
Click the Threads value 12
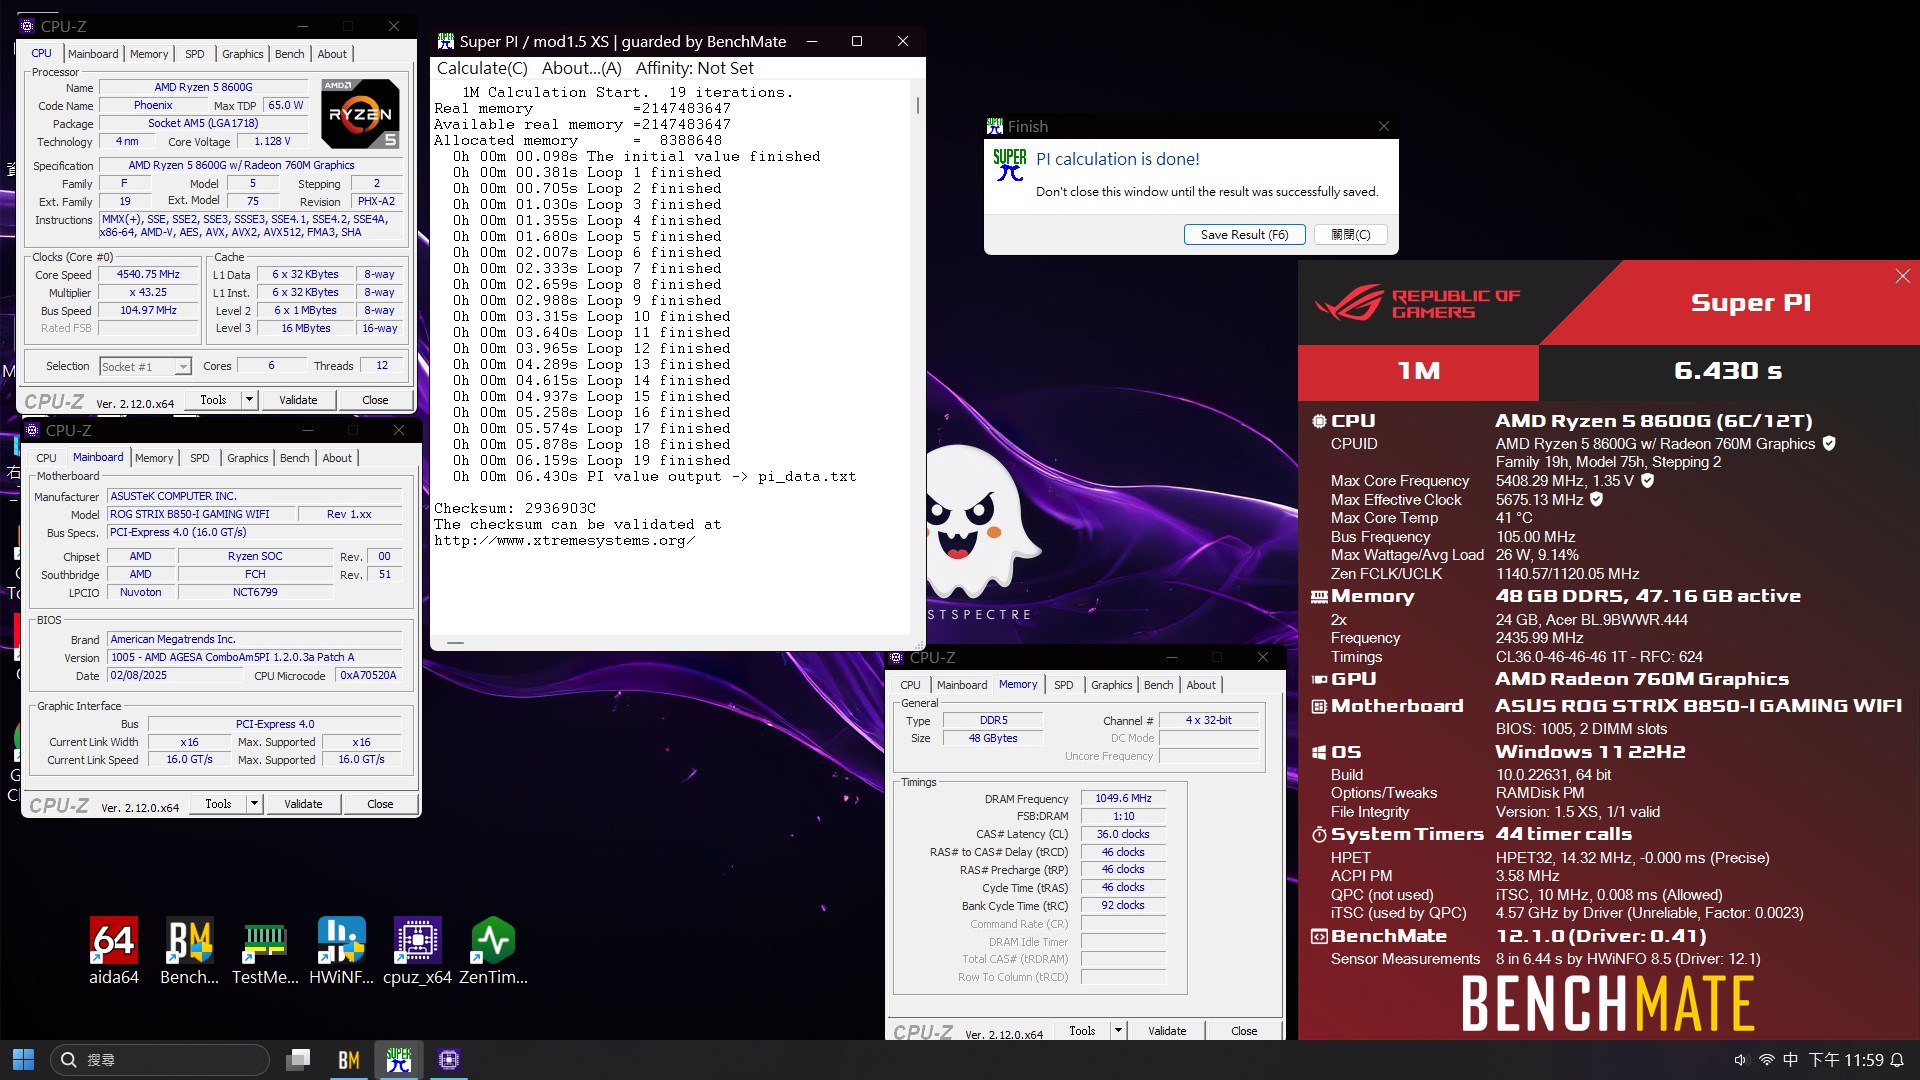[382, 366]
